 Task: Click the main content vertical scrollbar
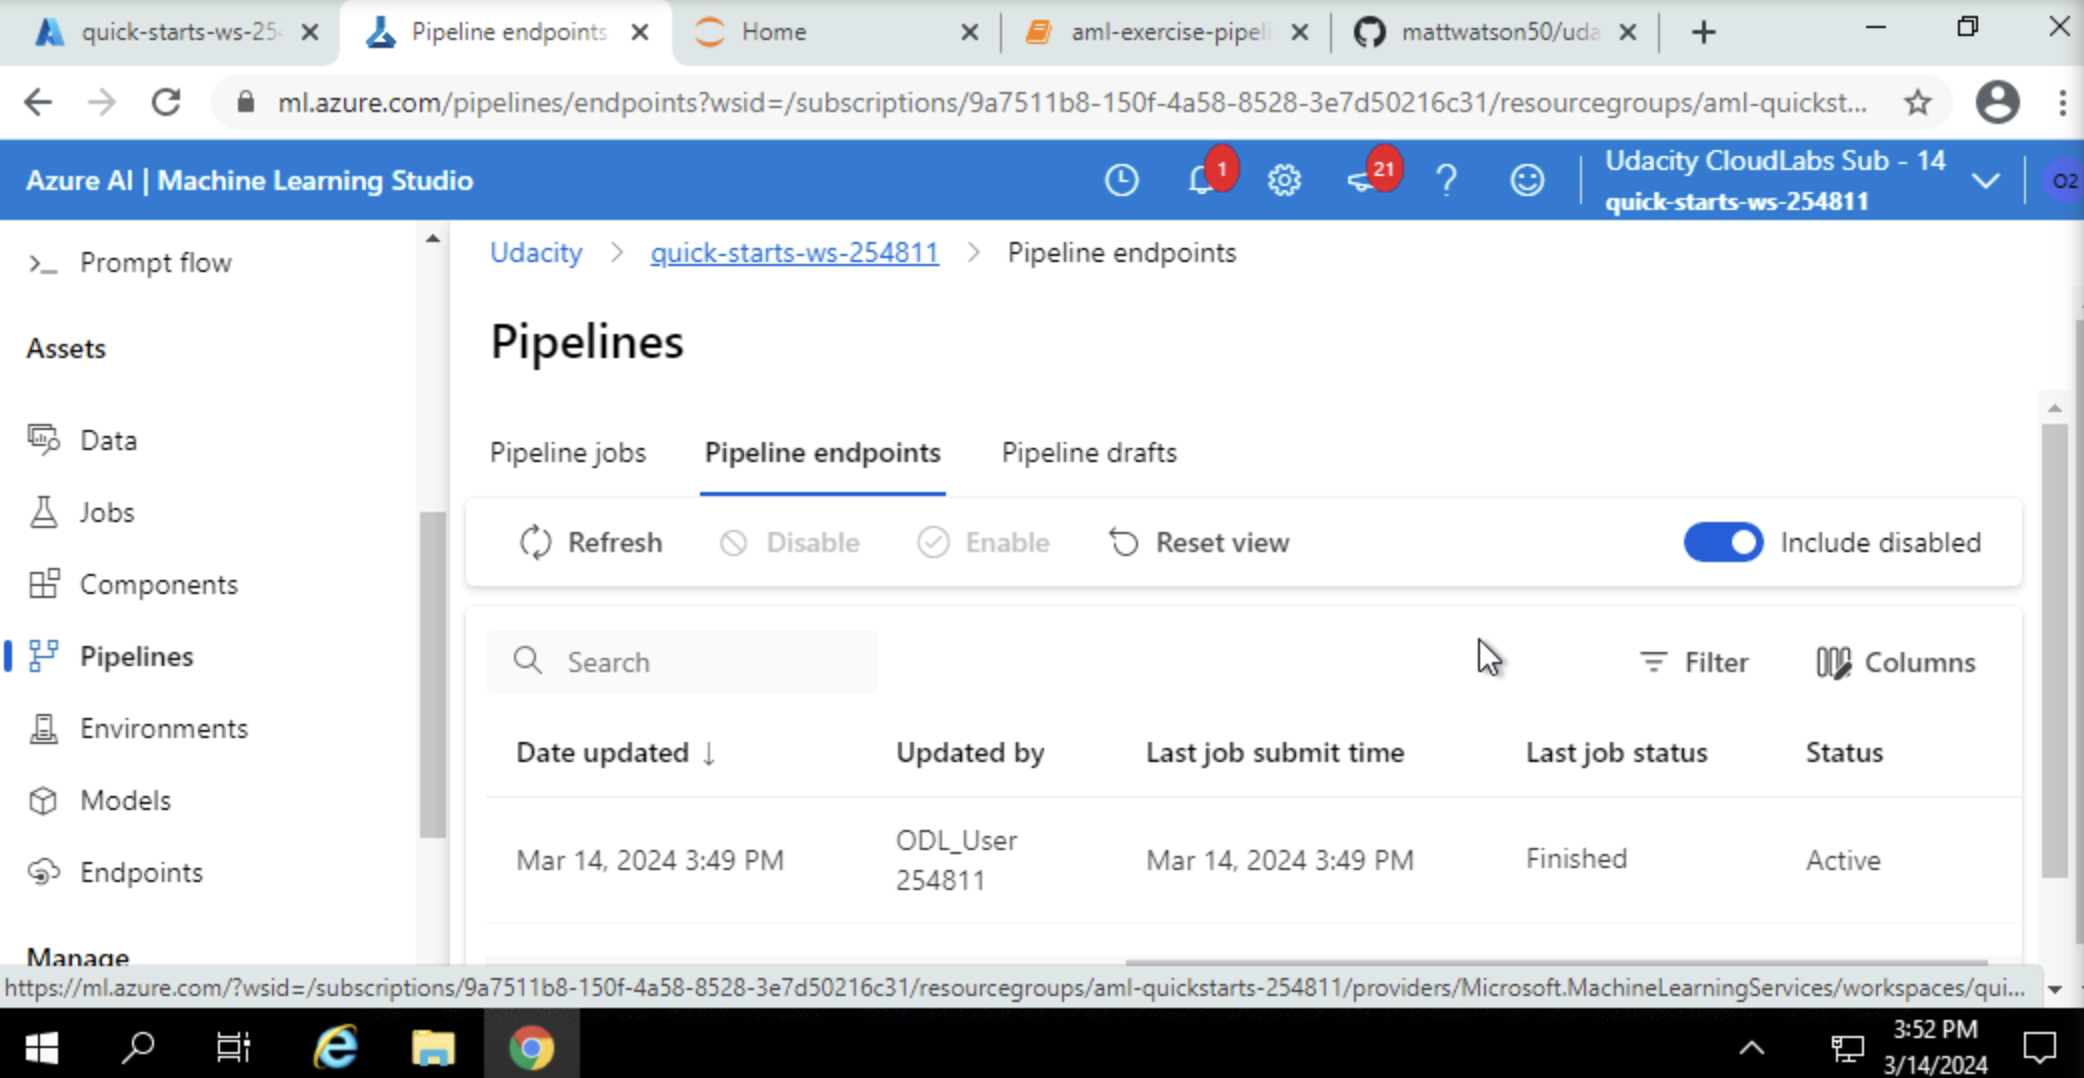pos(2054,650)
